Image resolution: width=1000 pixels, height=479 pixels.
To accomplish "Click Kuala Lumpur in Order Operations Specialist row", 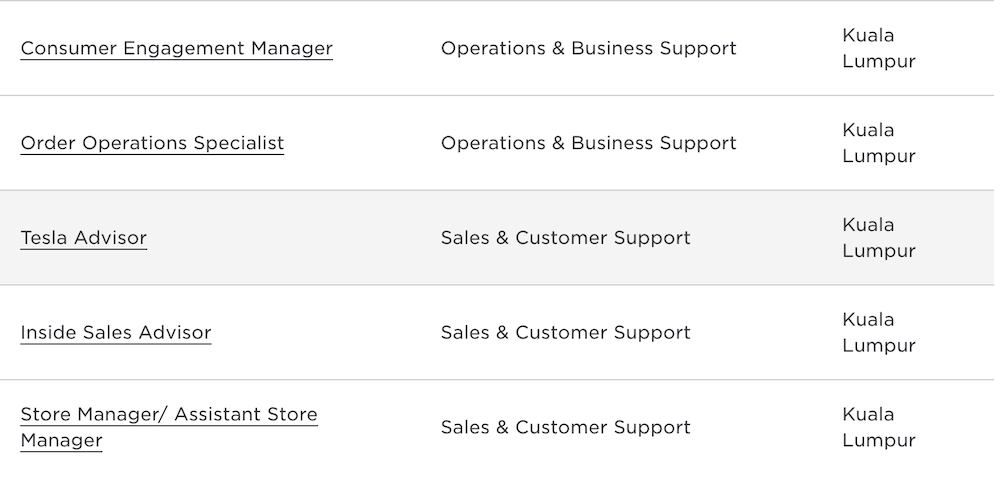I will coord(878,143).
